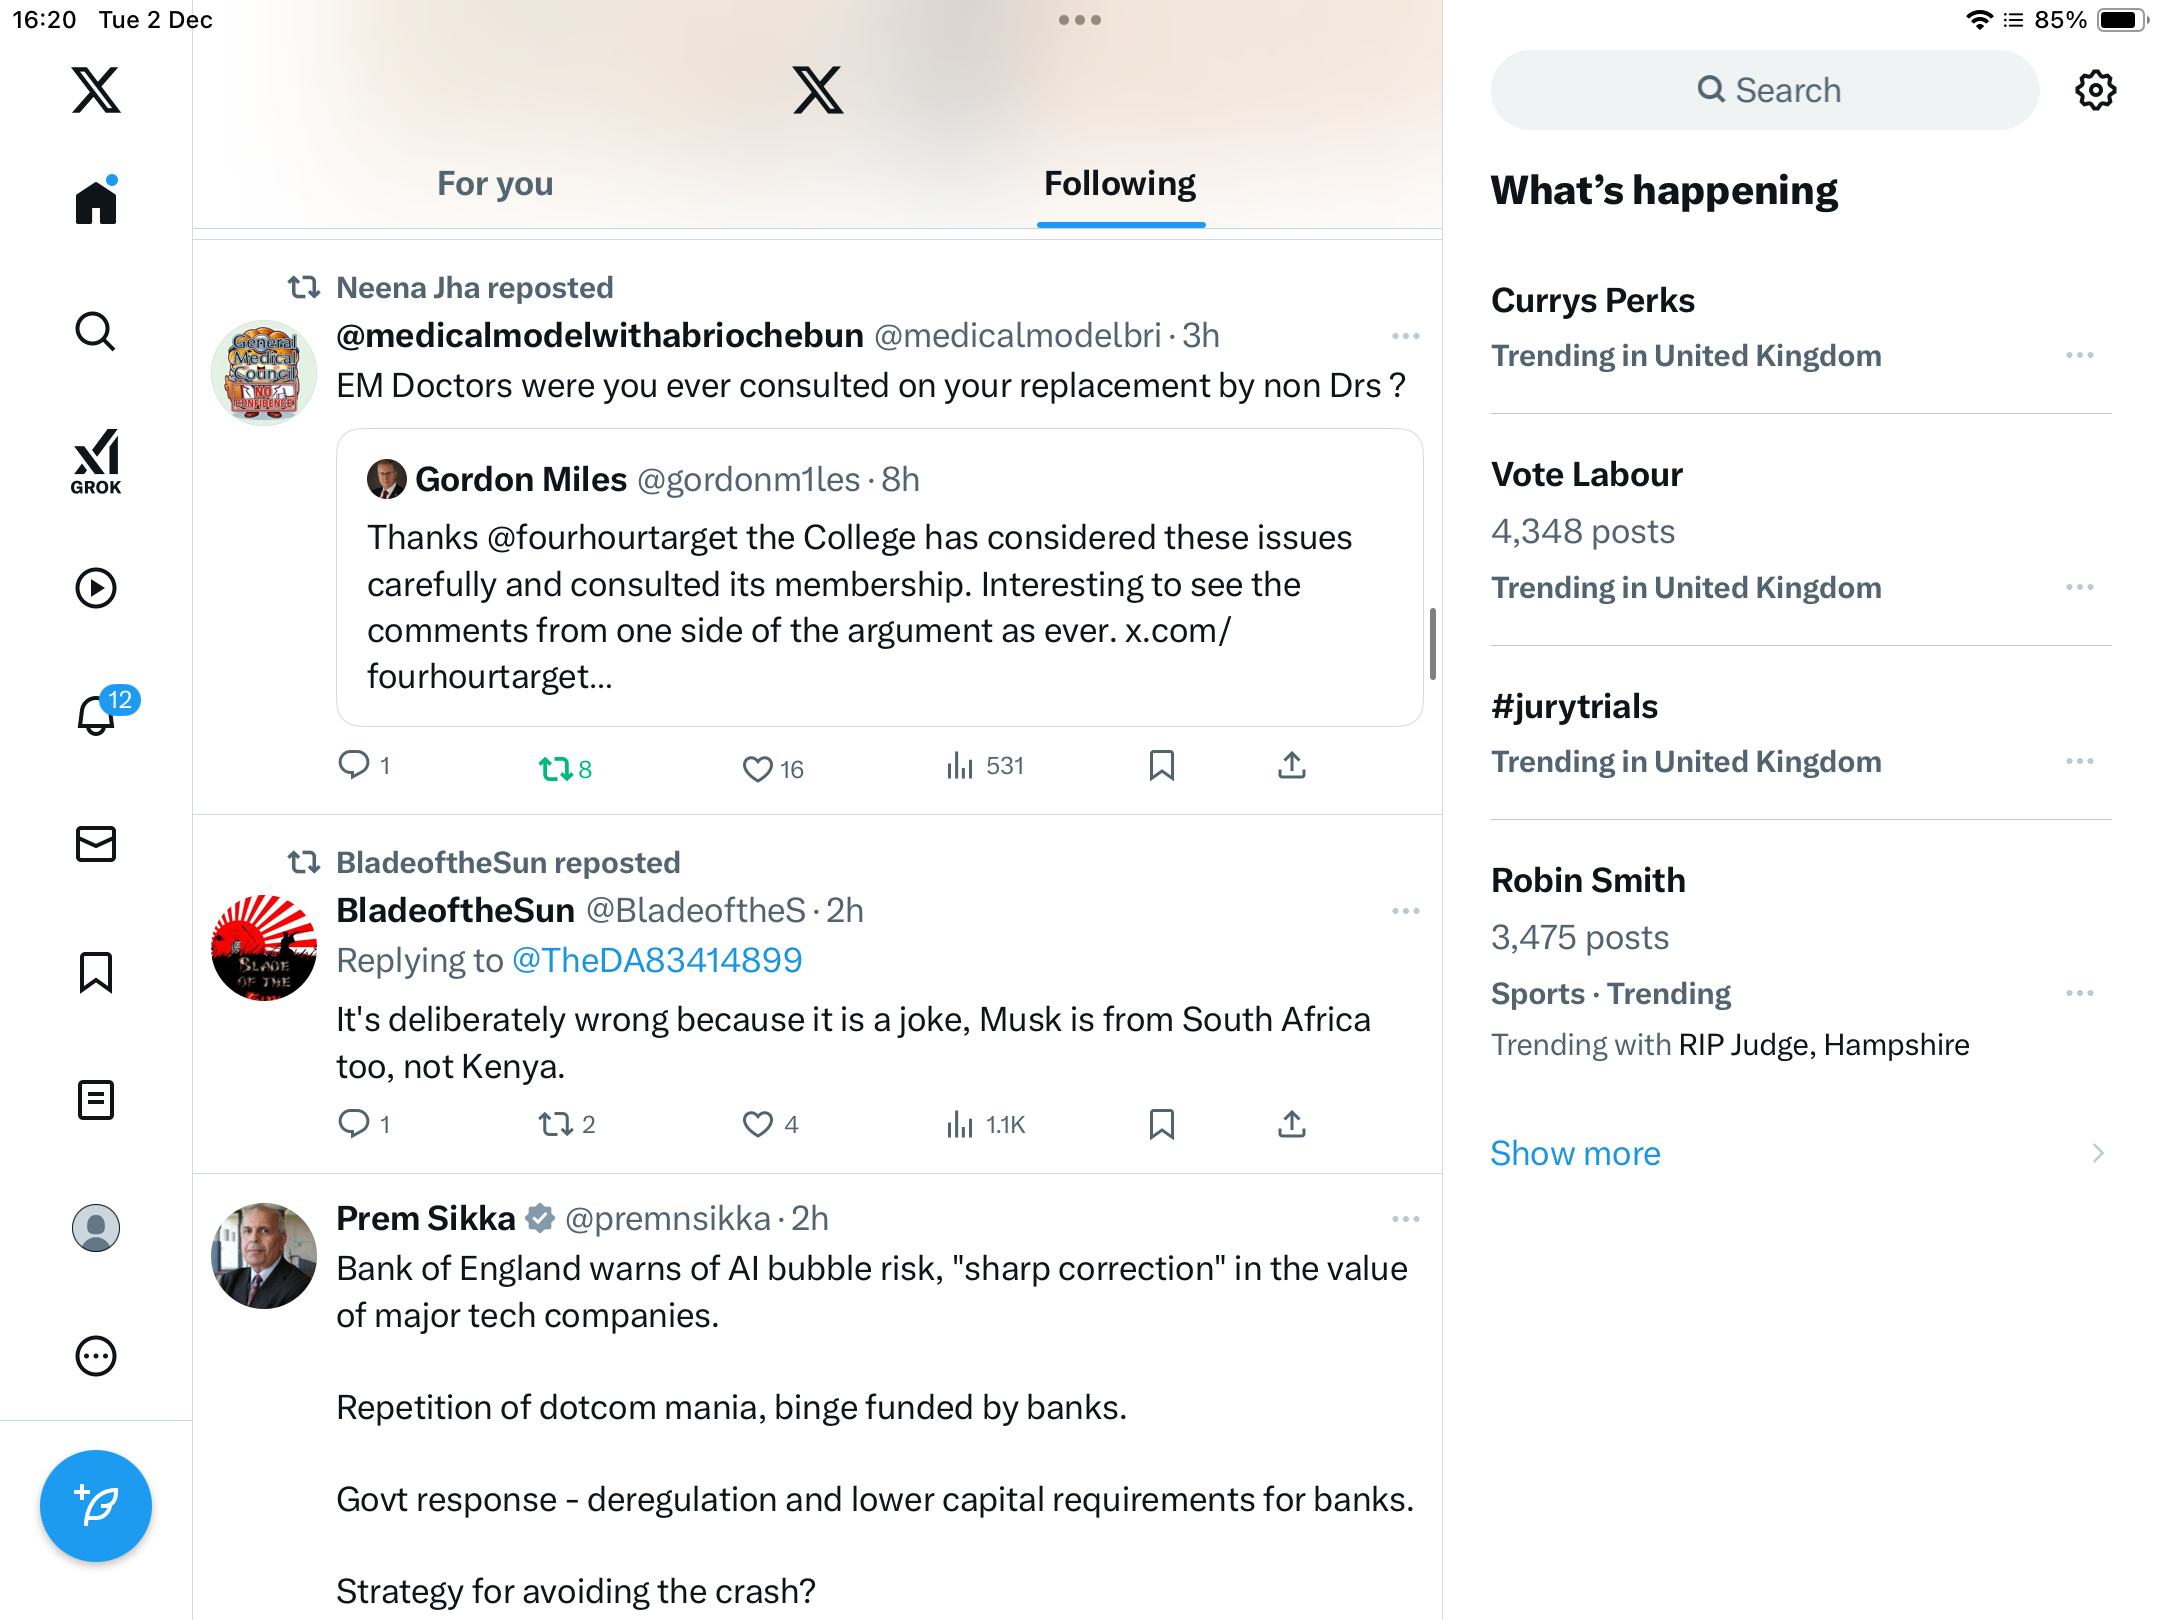Open more options for Vote Labour trend
The image size is (2160, 1620).
pyautogui.click(x=2079, y=587)
